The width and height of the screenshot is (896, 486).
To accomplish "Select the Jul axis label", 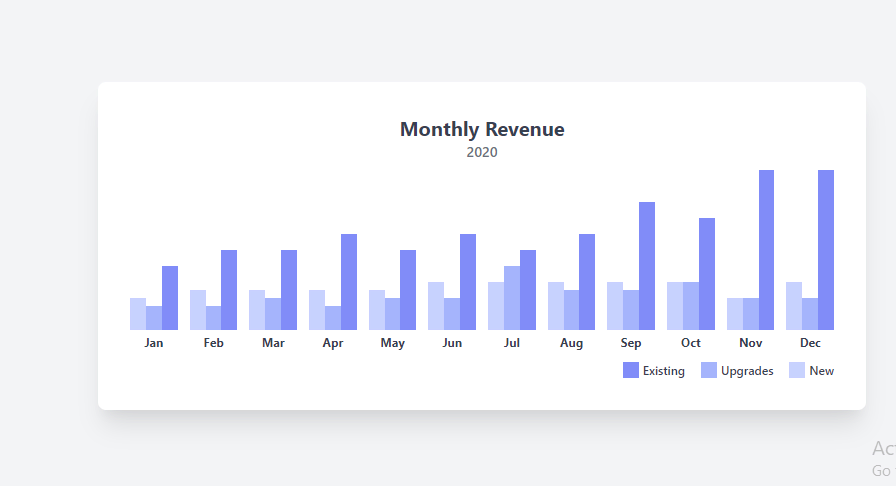I will 511,342.
